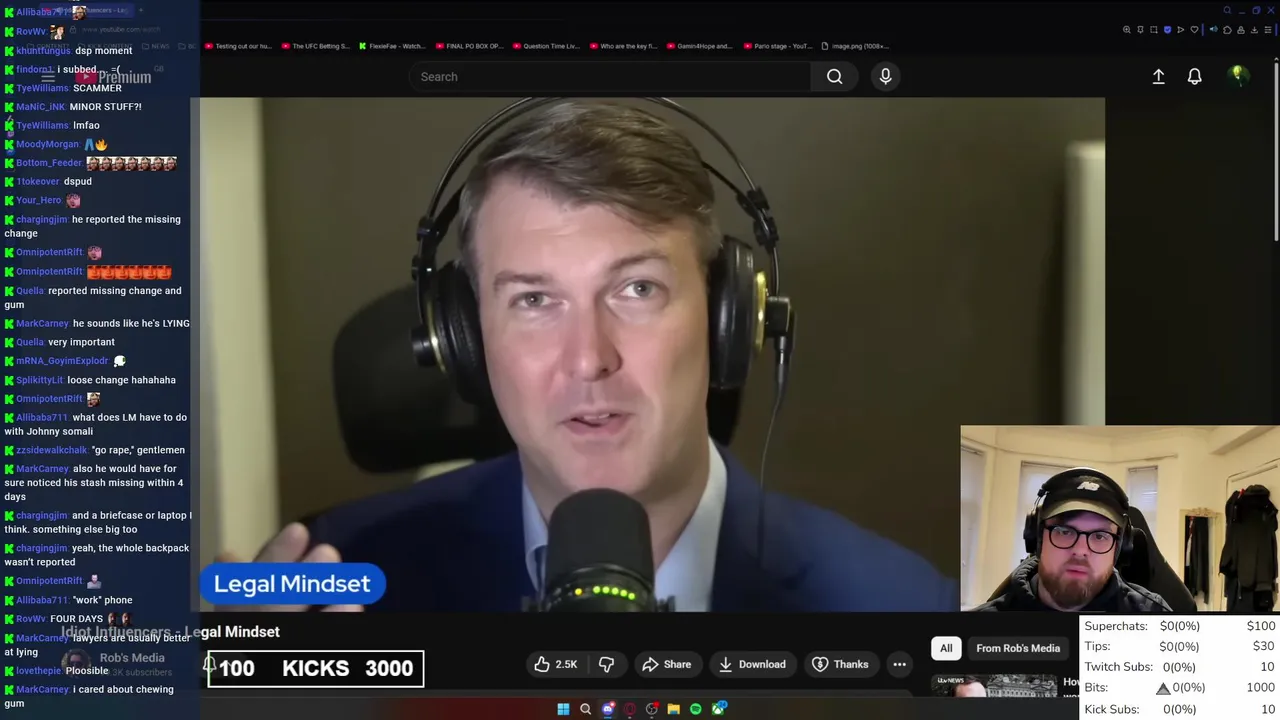Select the From Rob's Media chip
Screen dimensions: 1280x720
click(x=1018, y=648)
